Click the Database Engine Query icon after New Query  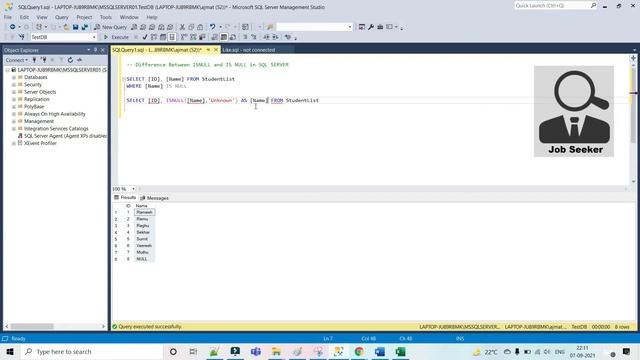134,27
